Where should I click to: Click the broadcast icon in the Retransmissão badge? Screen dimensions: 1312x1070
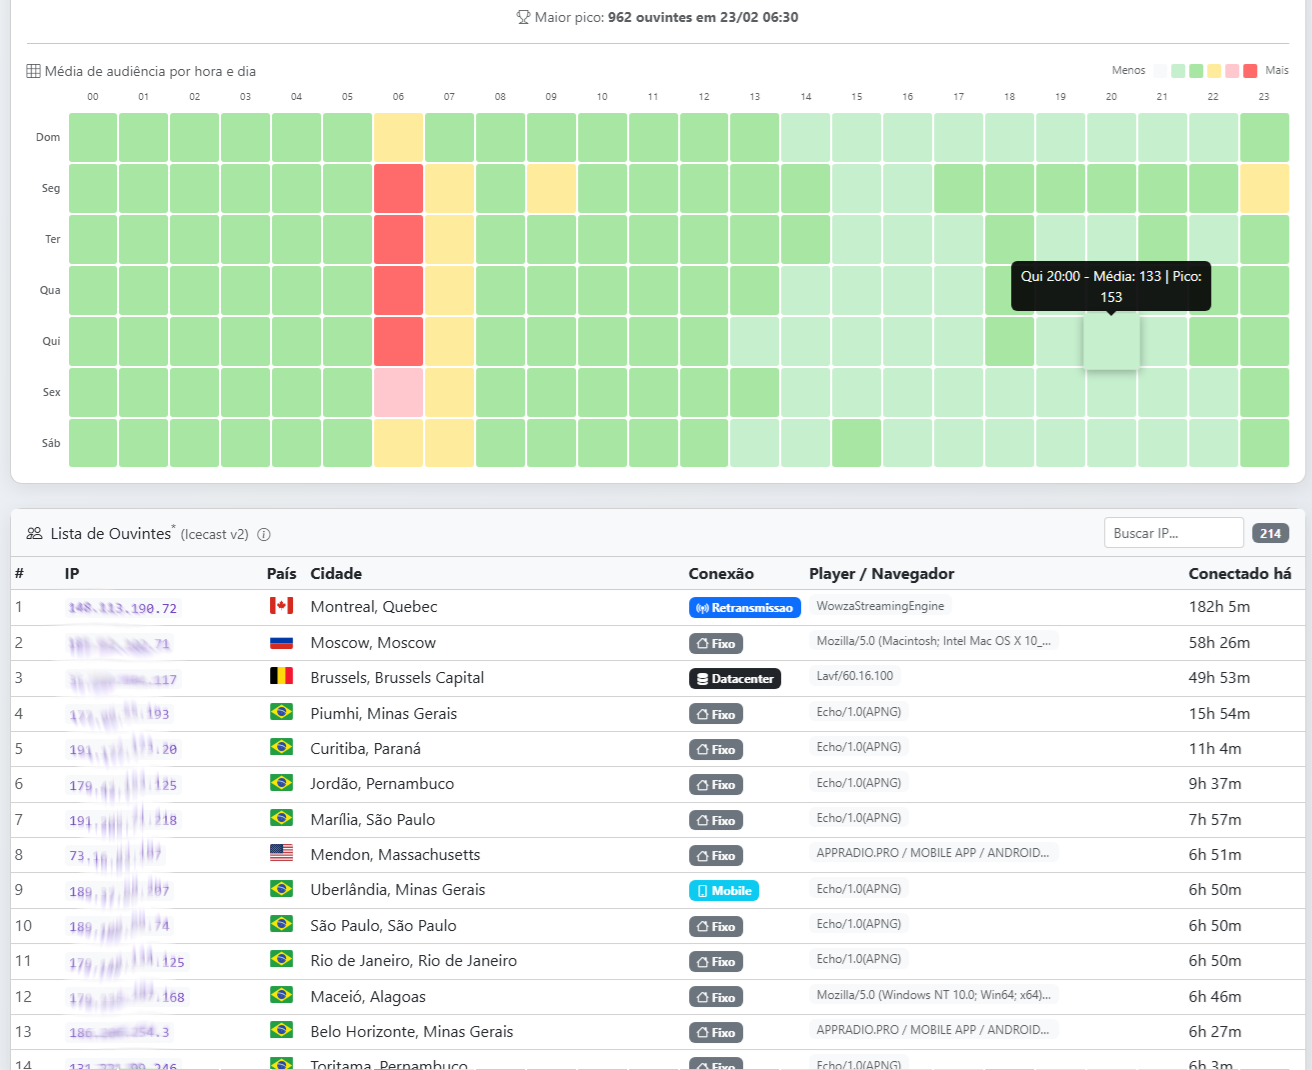coord(704,606)
